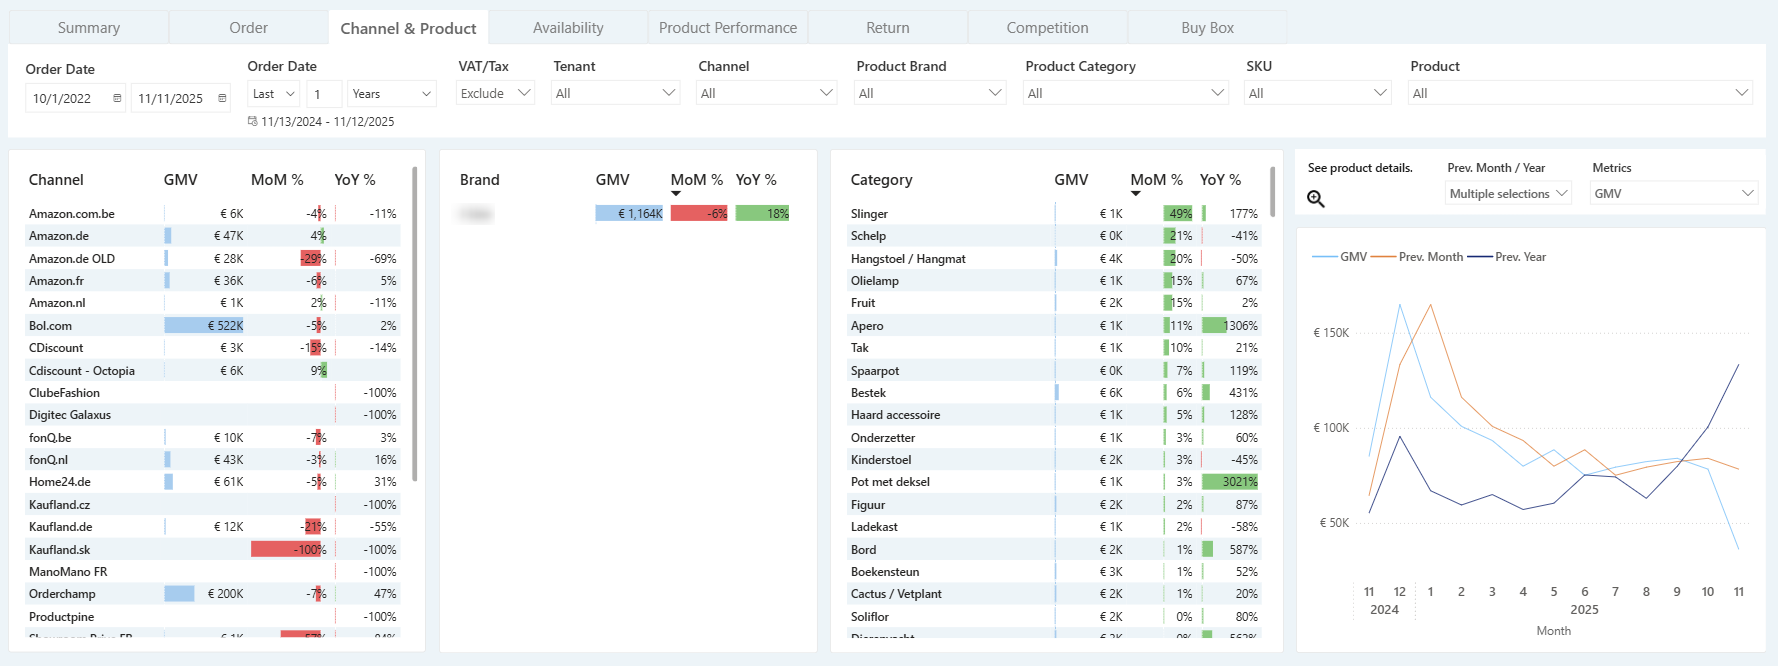The width and height of the screenshot is (1778, 666).
Task: Open the Buy Box tab
Action: point(1207,28)
